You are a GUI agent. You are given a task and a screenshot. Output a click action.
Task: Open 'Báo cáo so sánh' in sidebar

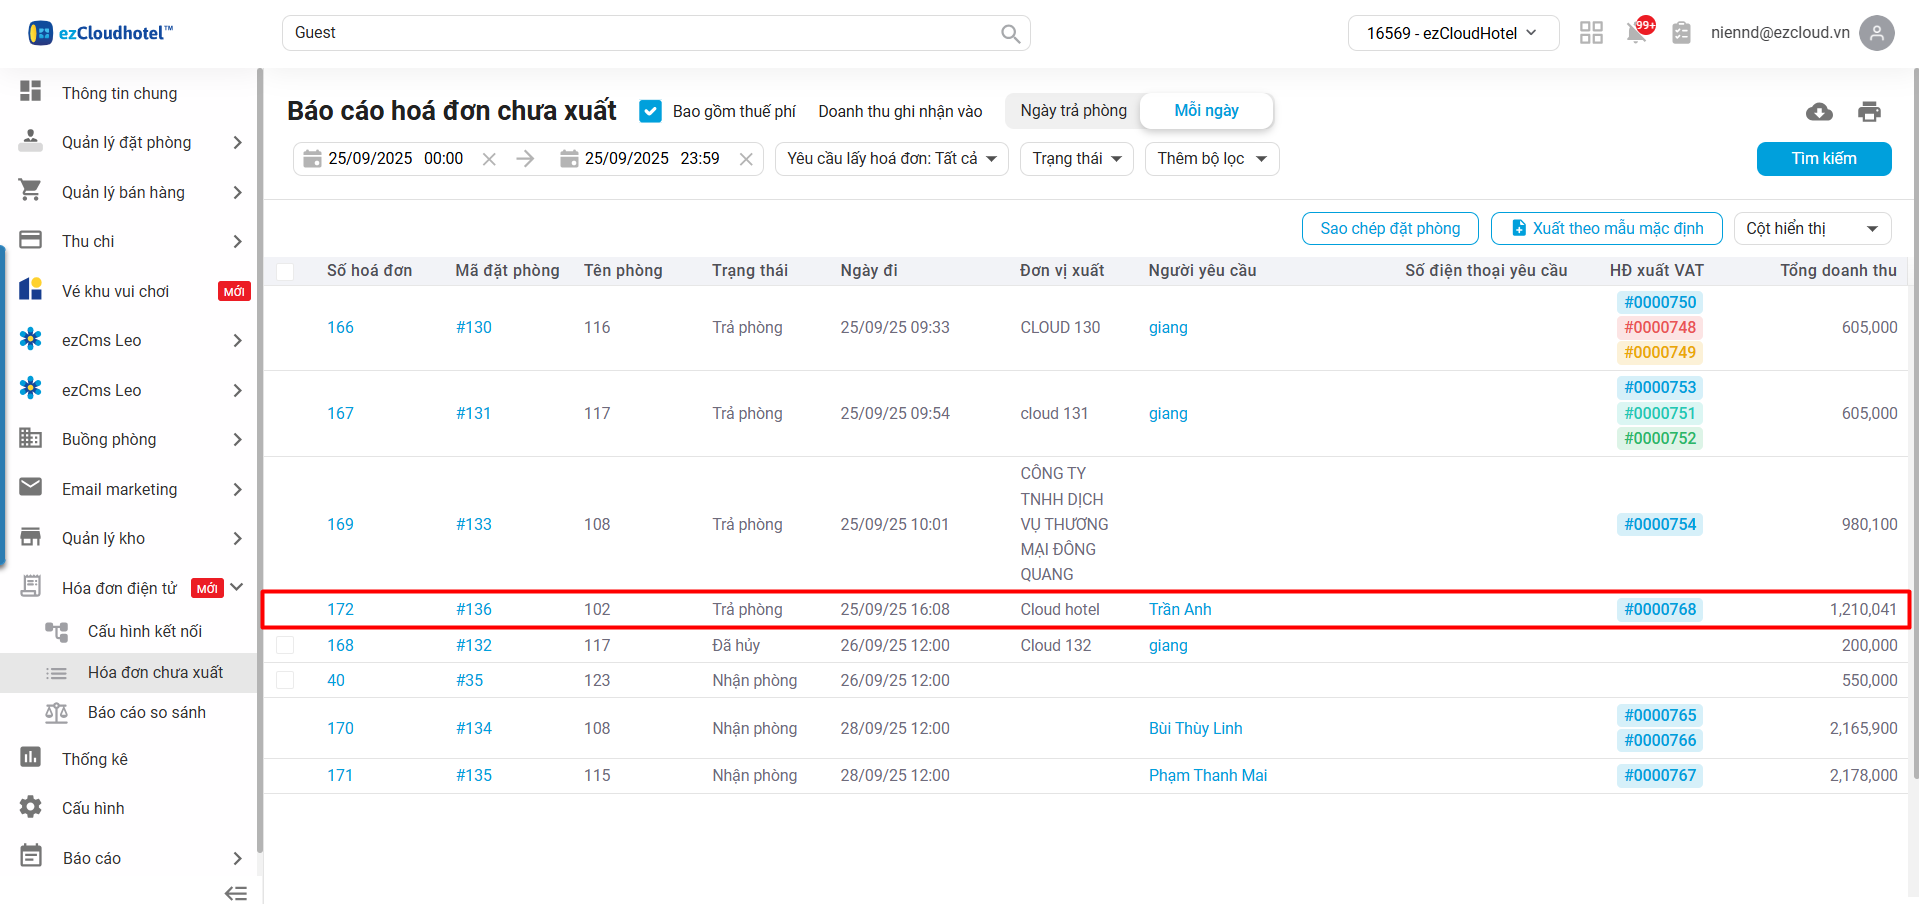pyautogui.click(x=146, y=713)
